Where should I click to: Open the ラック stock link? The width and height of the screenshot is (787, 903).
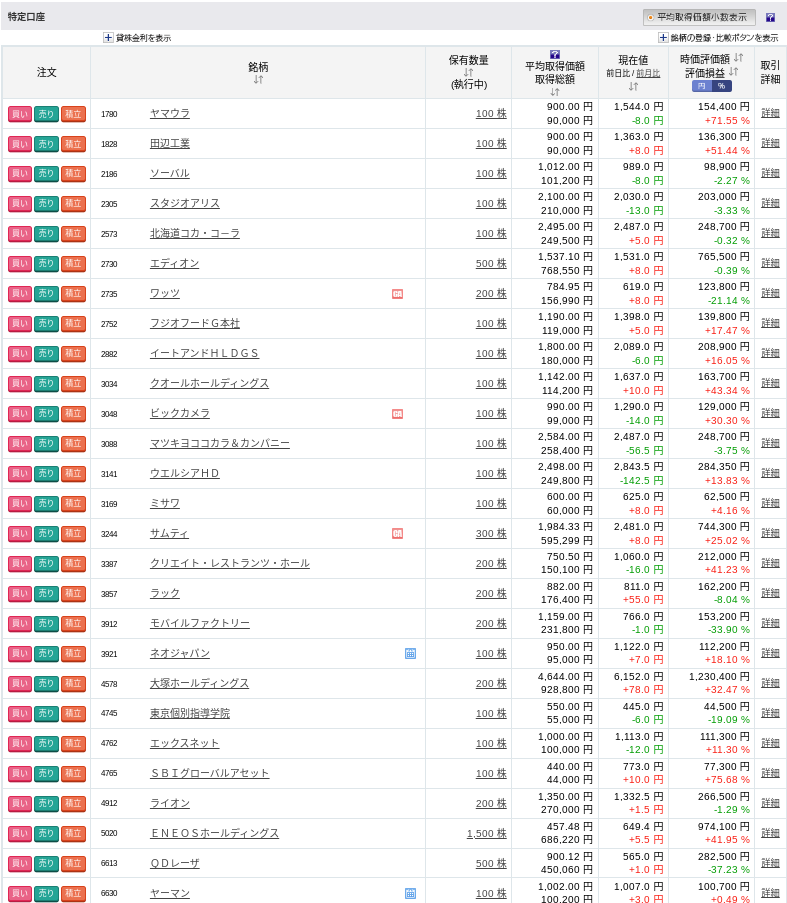click(165, 593)
